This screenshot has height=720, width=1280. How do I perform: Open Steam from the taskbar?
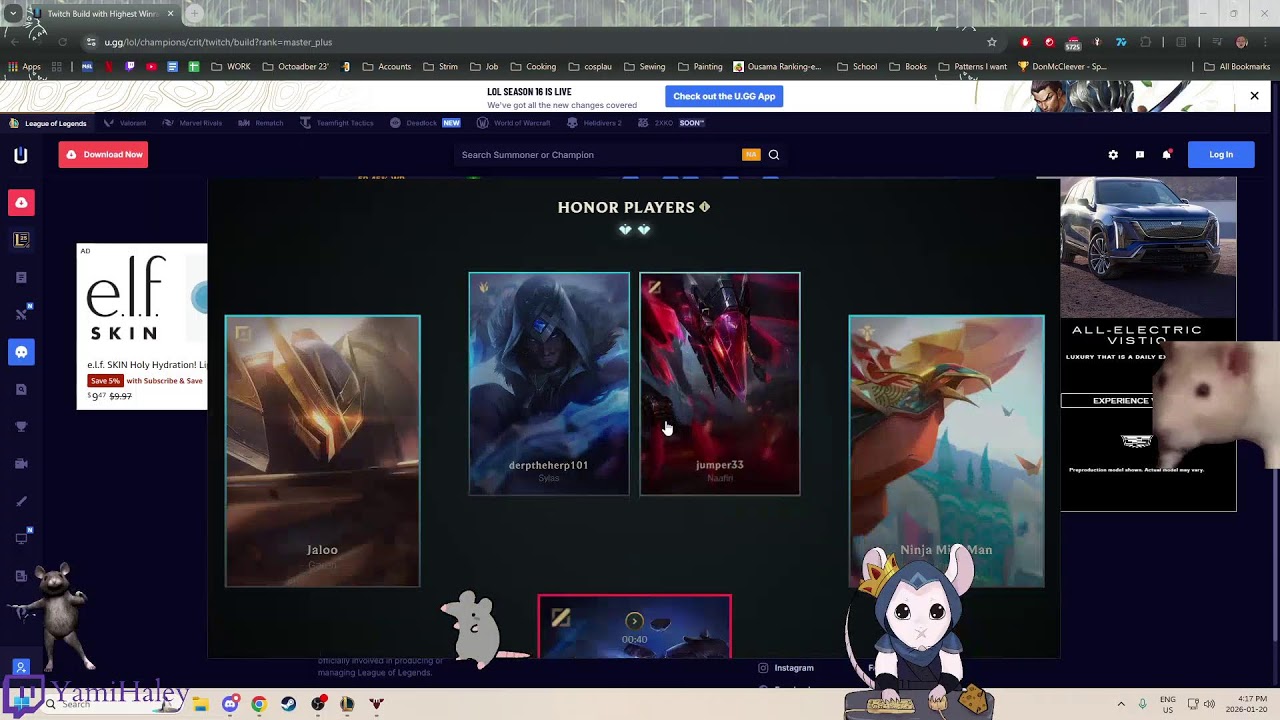288,704
